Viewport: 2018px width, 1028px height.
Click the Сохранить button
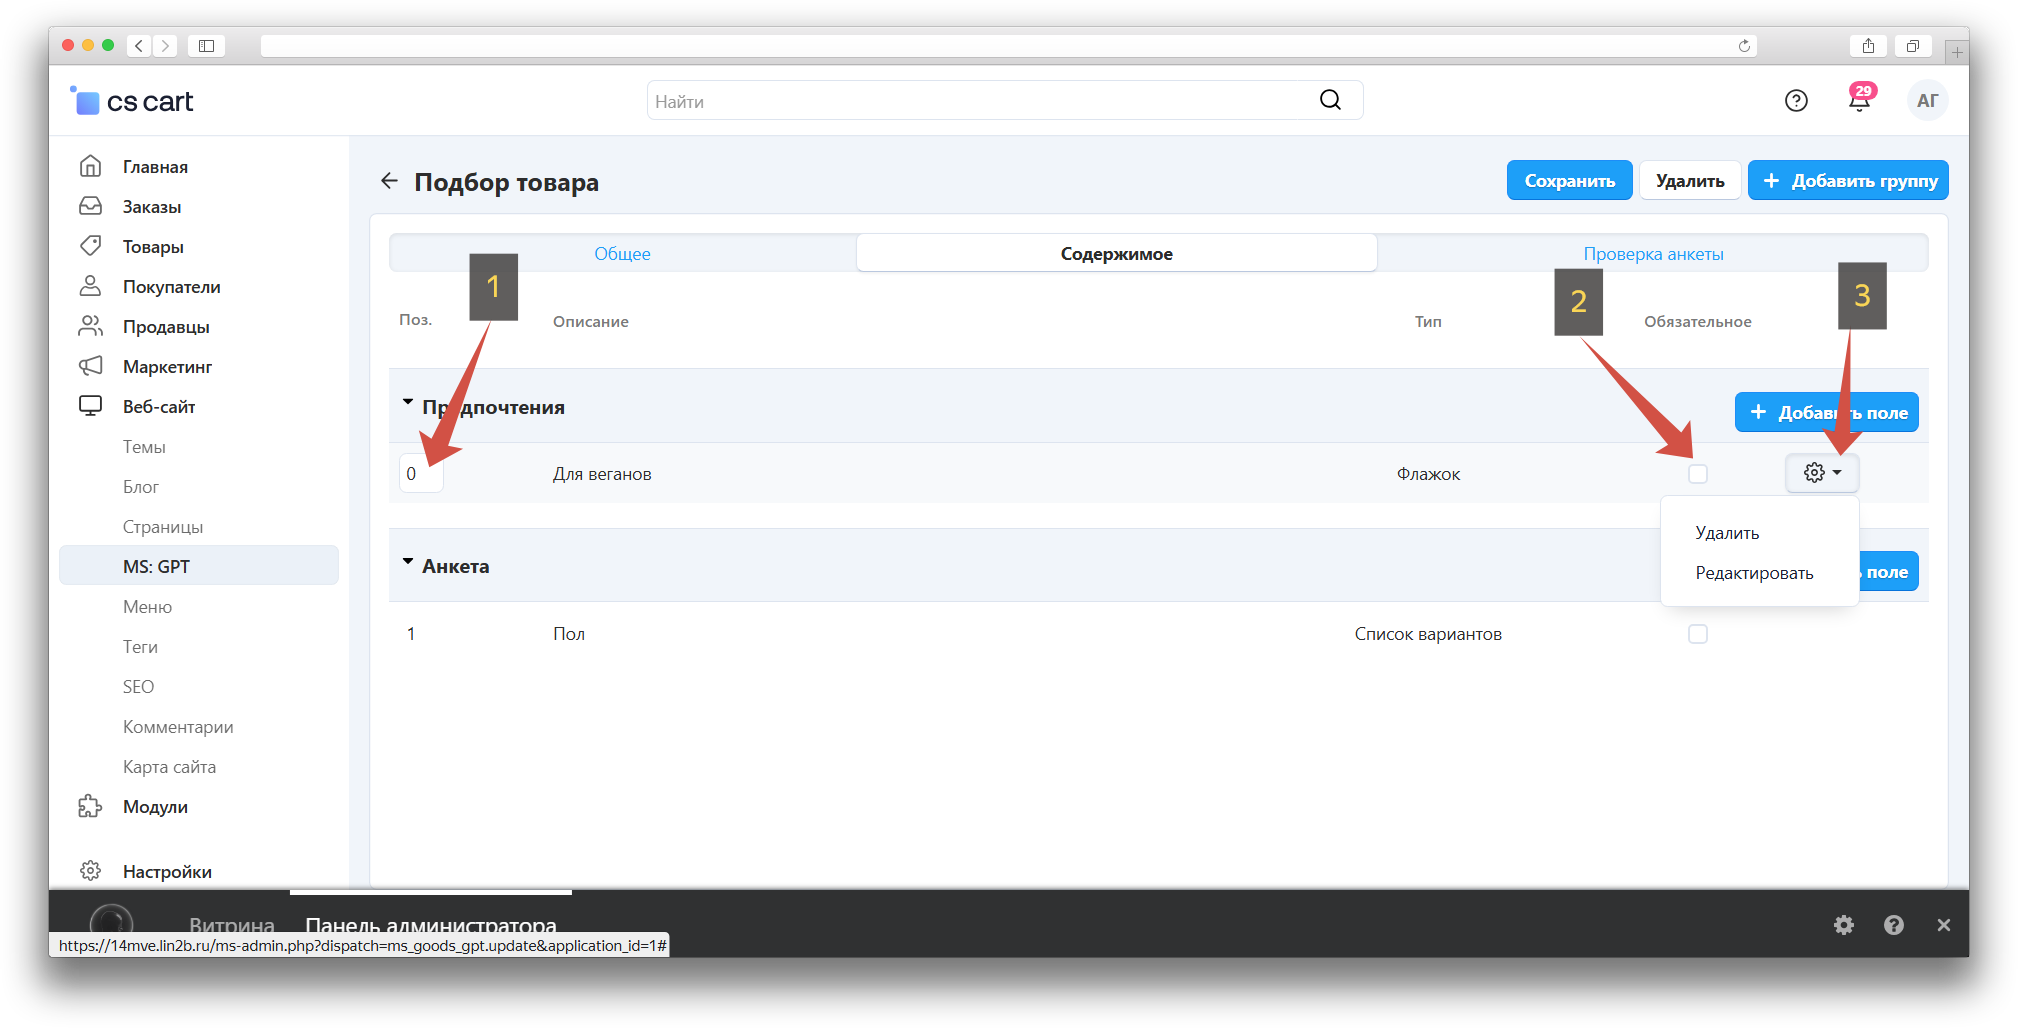click(1569, 181)
